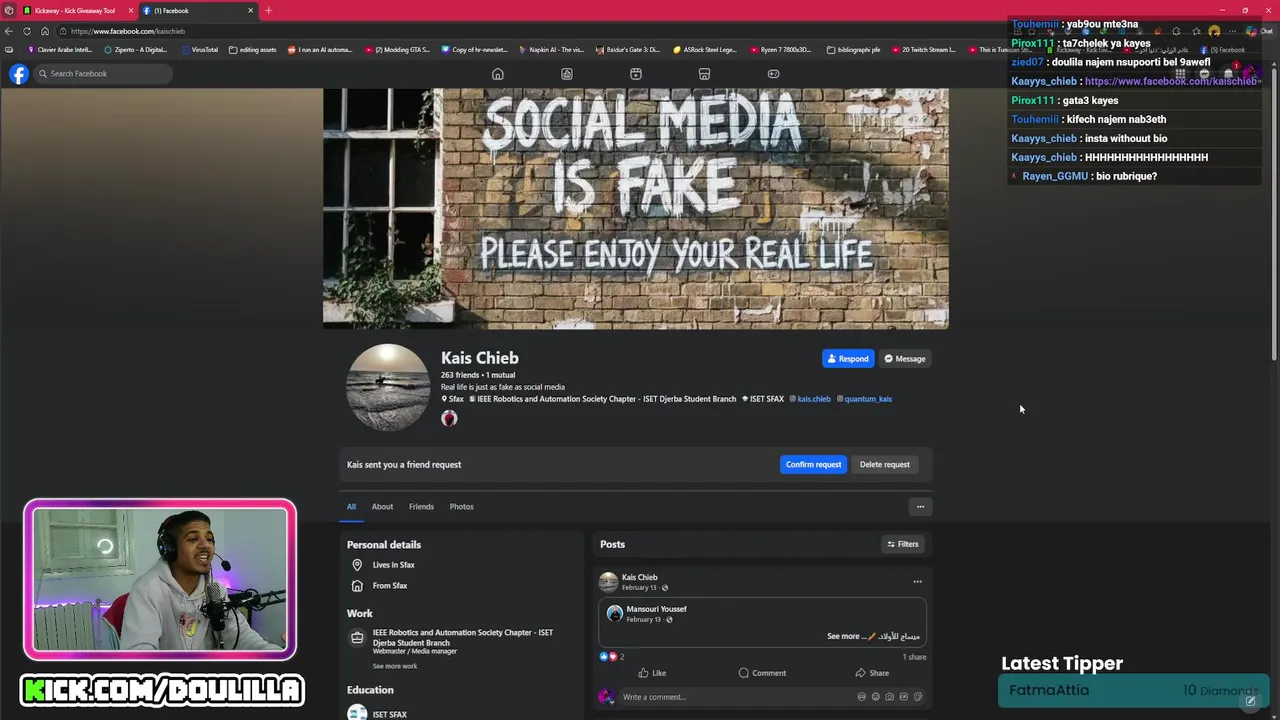This screenshot has height=720, width=1280.
Task: Confirm the friend request from Kais
Action: (813, 464)
